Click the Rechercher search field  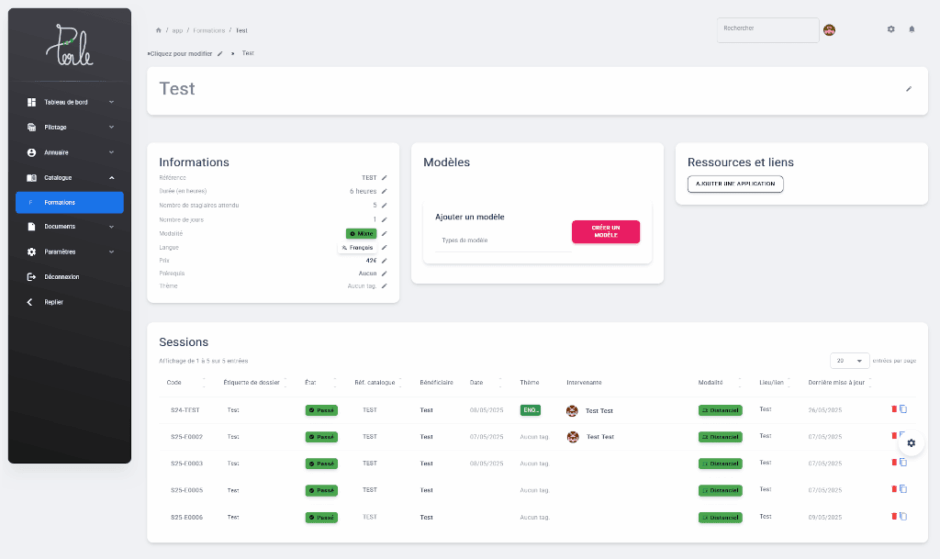tap(768, 30)
